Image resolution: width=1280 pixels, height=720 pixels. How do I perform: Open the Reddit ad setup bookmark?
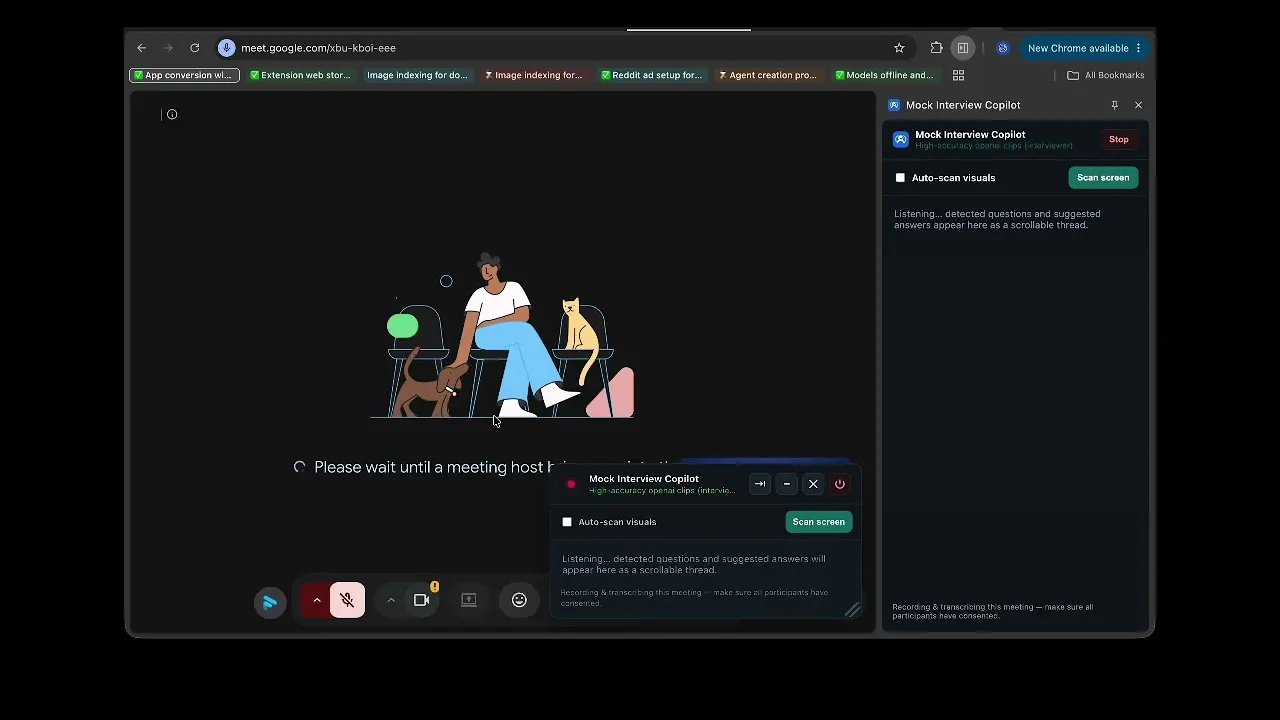[651, 75]
